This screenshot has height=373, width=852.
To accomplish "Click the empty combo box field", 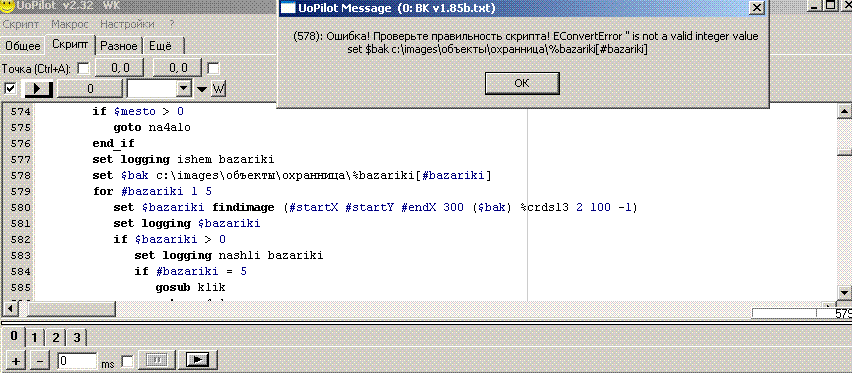I will 152,89.
